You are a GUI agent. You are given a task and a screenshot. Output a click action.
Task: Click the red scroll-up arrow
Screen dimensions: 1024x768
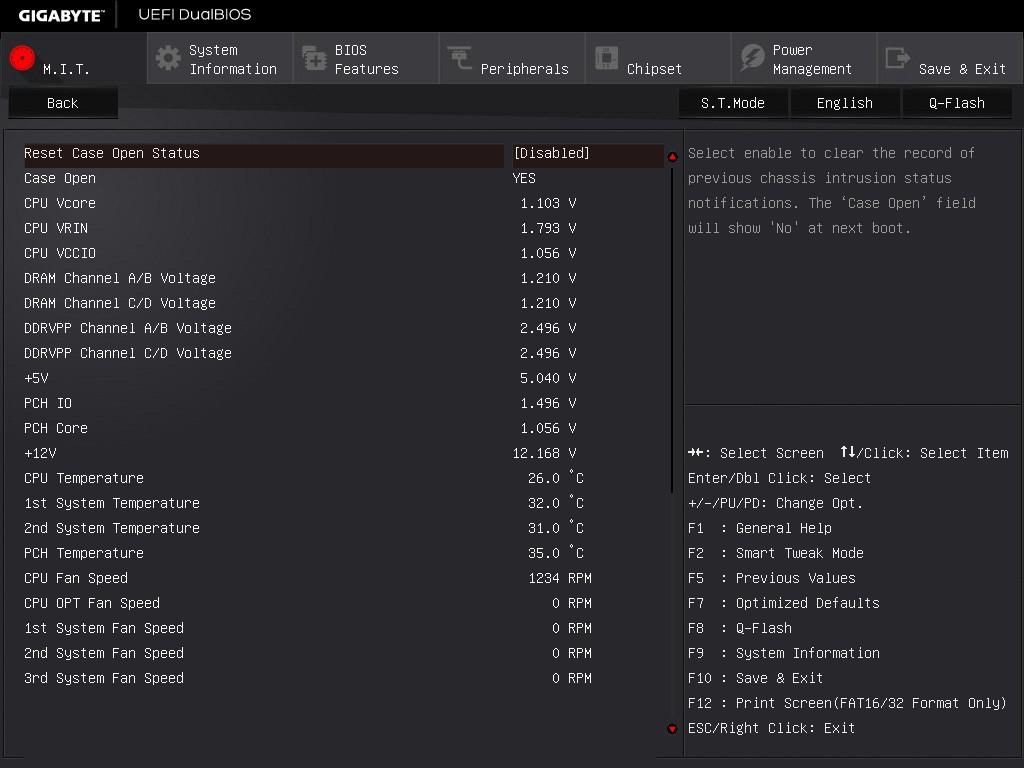click(672, 157)
